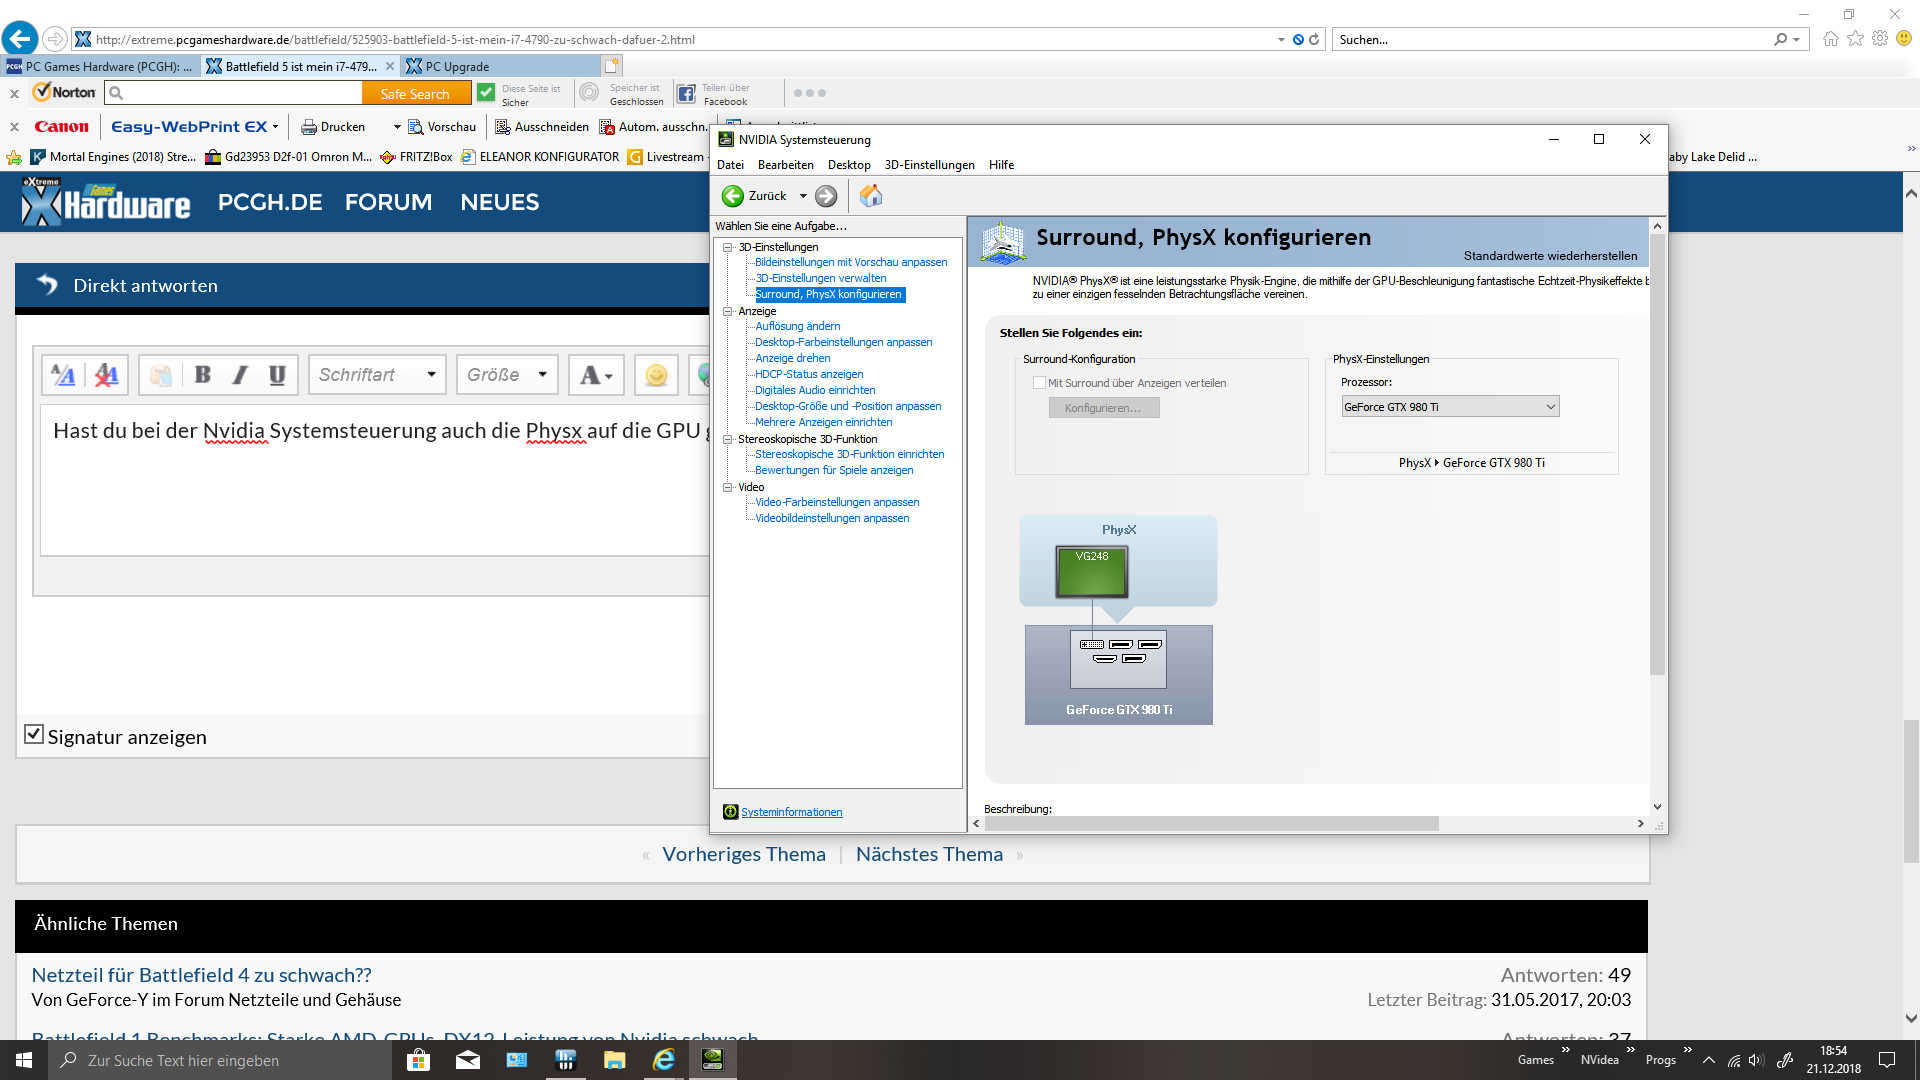The height and width of the screenshot is (1080, 1920).
Task: Click the IE Suchen search field
Action: tap(1553, 39)
